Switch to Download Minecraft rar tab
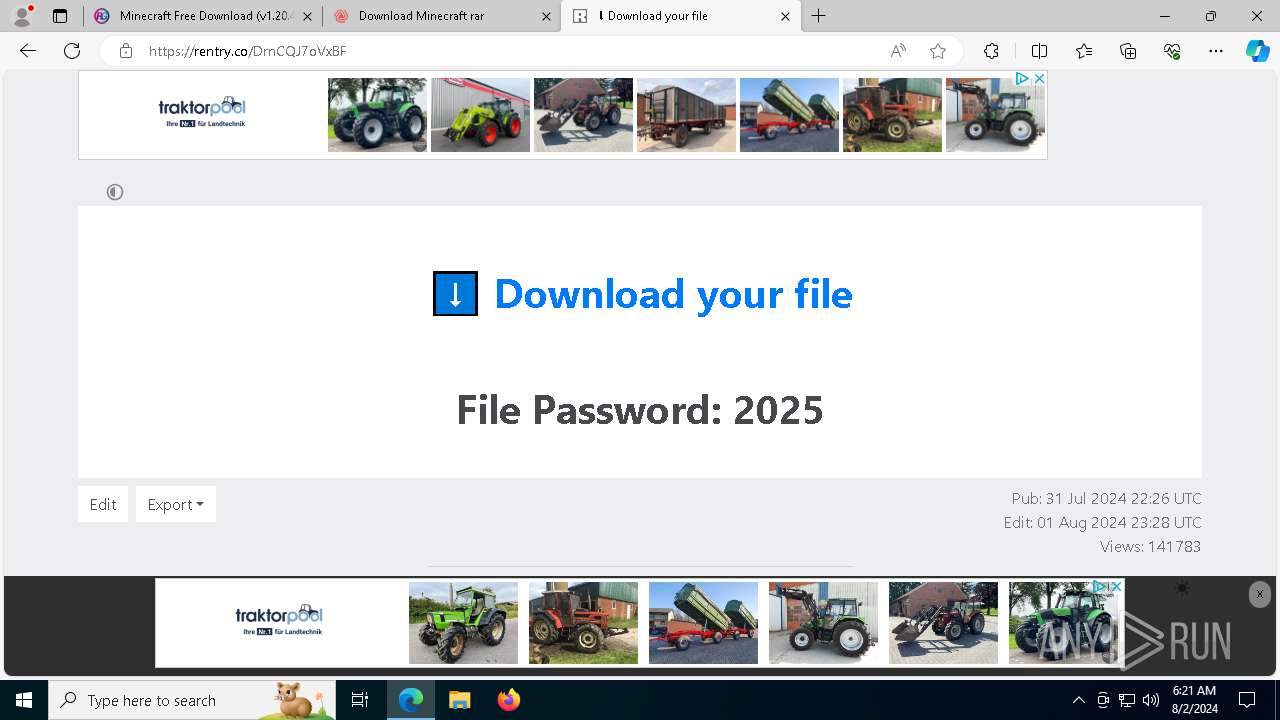The image size is (1280, 720). coord(441,16)
